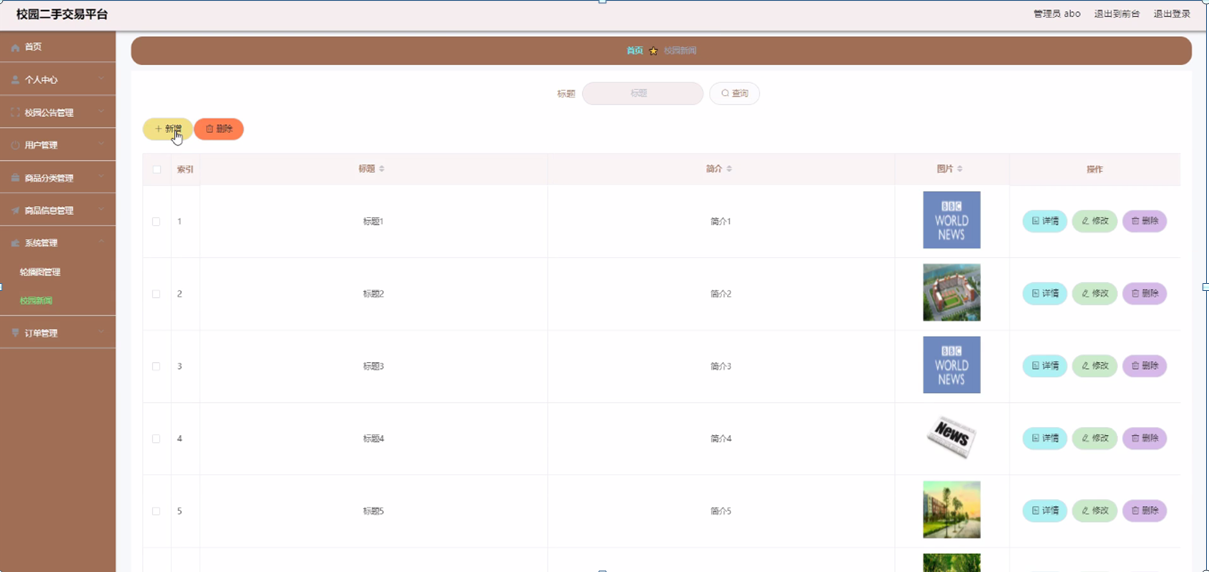
Task: Open 轮播图管理 submenu item
Action: coord(41,272)
